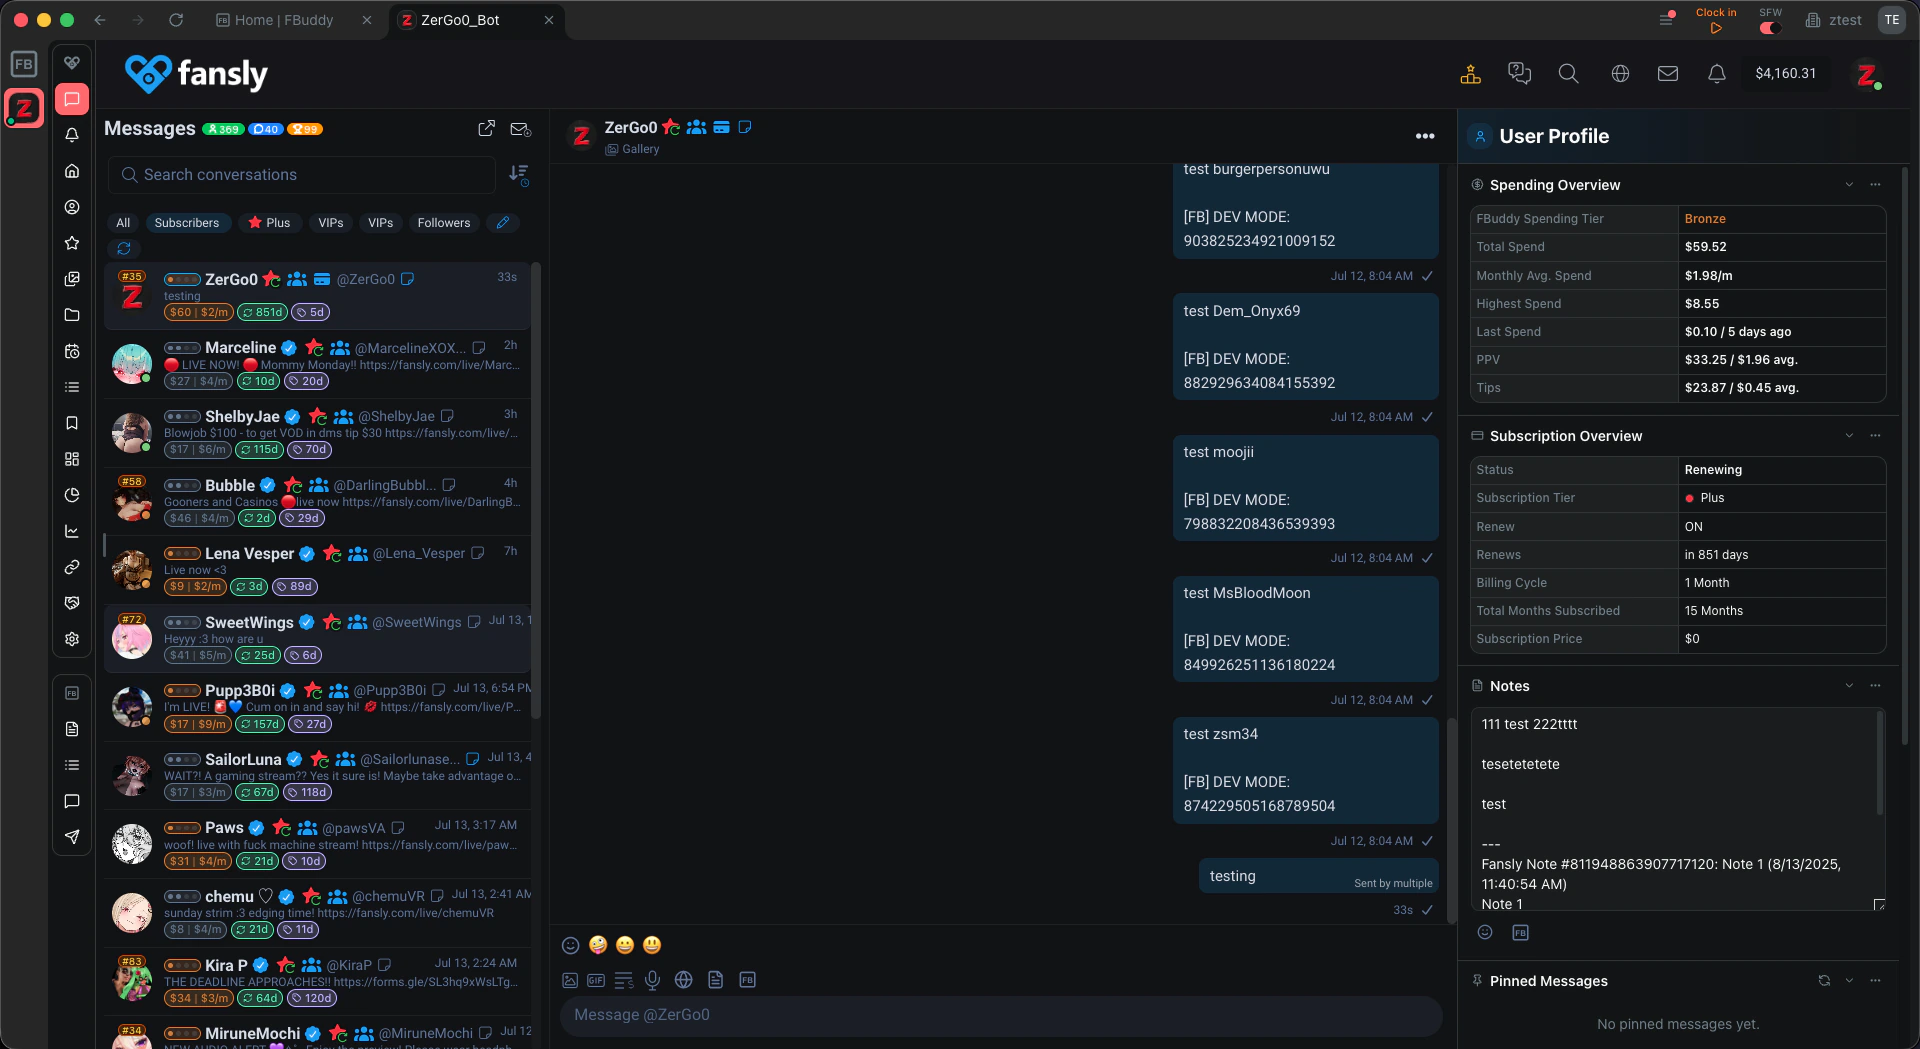This screenshot has height=1049, width=1920.
Task: Click the envelope settings icon beside Messages
Action: [520, 129]
